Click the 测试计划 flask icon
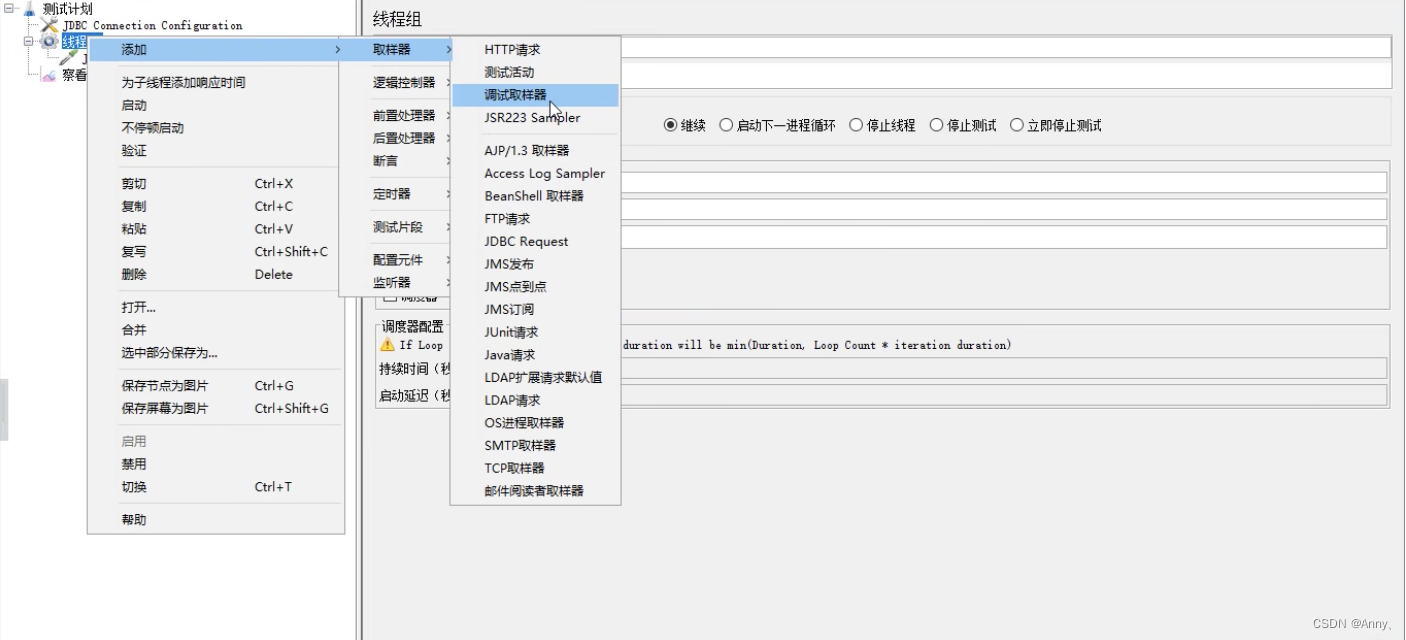This screenshot has width=1406, height=640. 30,9
